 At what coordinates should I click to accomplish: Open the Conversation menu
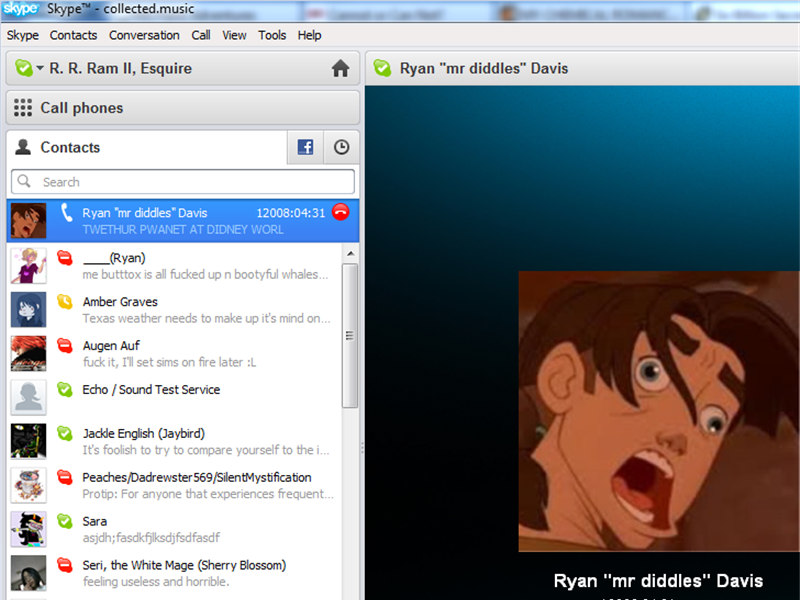click(144, 35)
